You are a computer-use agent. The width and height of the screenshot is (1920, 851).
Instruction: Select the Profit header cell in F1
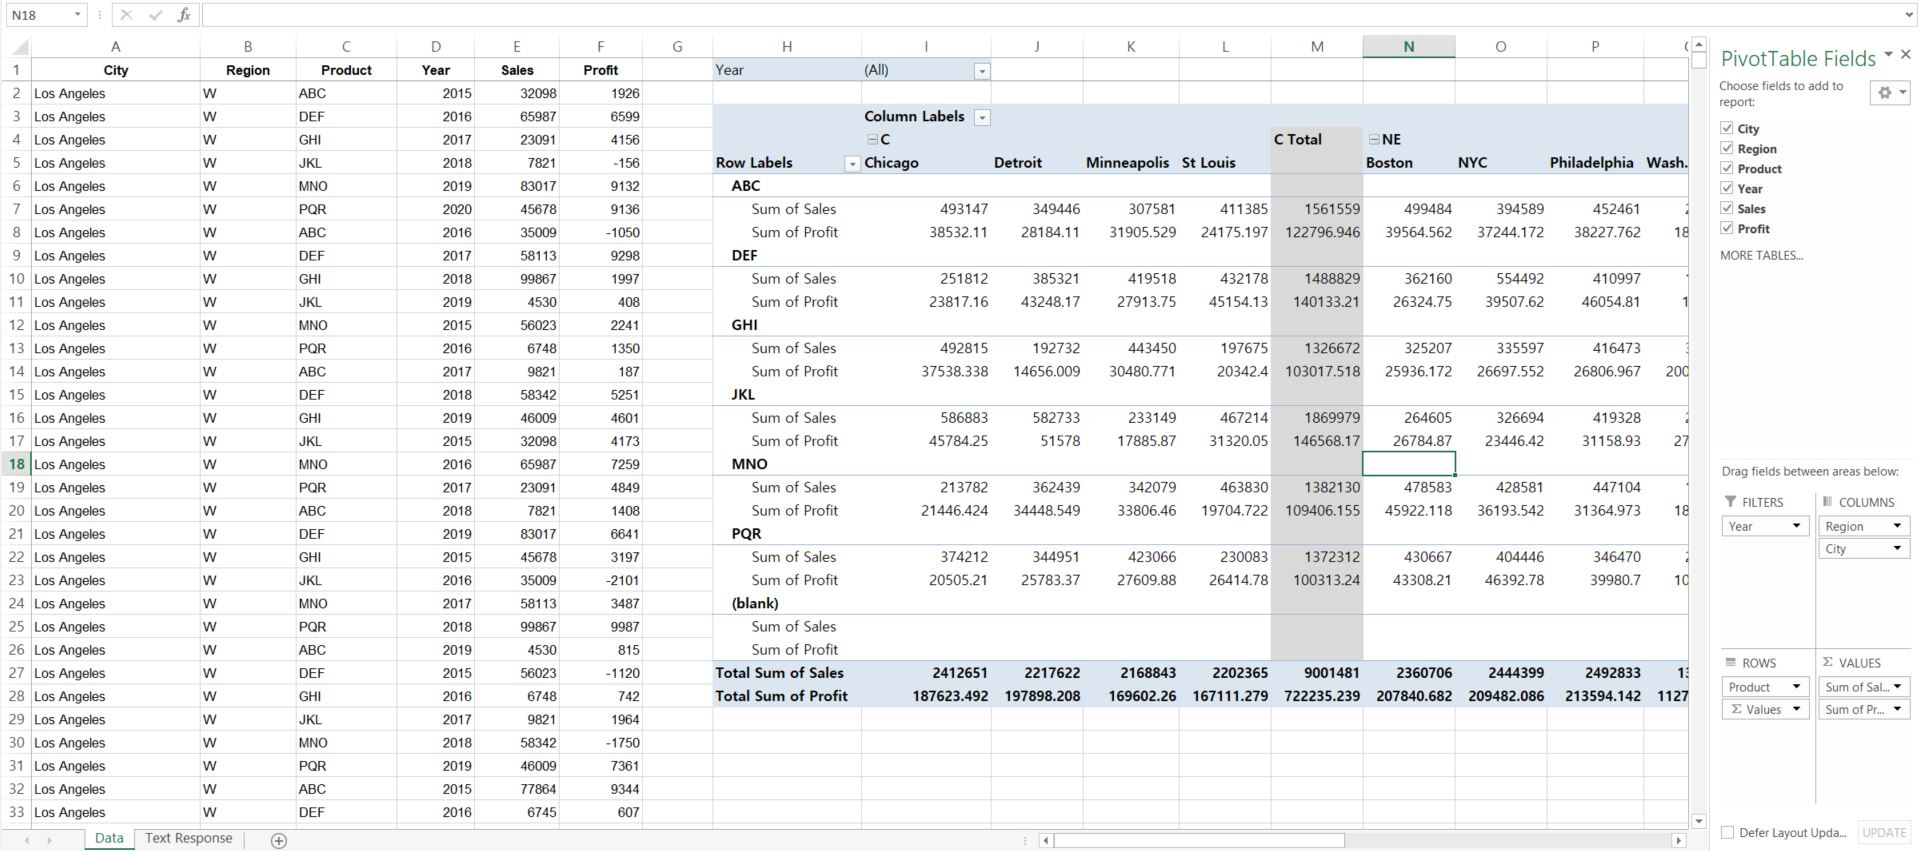(x=600, y=70)
